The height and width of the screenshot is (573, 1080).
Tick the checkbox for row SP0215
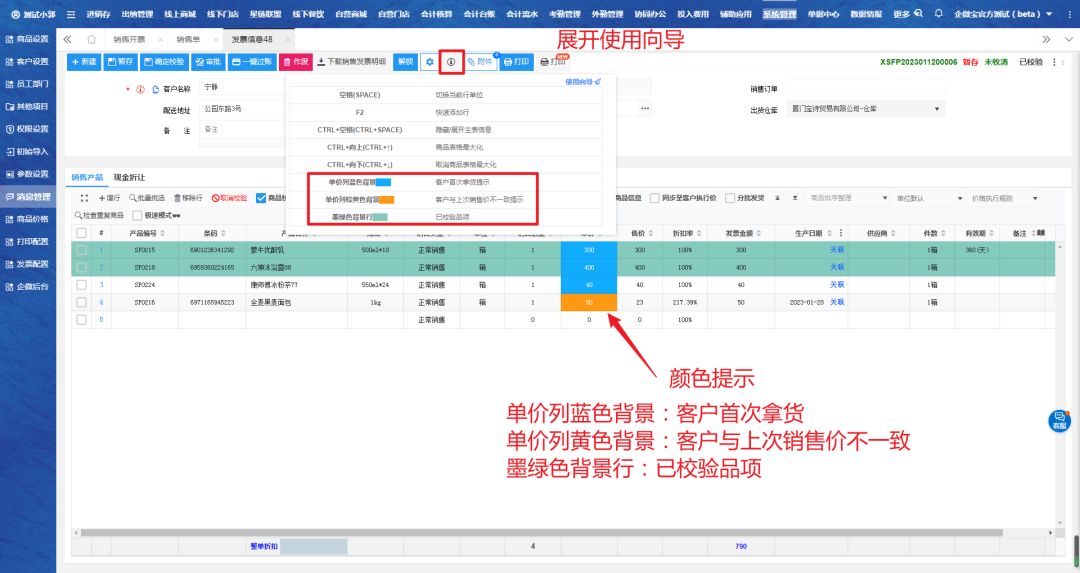tap(81, 250)
